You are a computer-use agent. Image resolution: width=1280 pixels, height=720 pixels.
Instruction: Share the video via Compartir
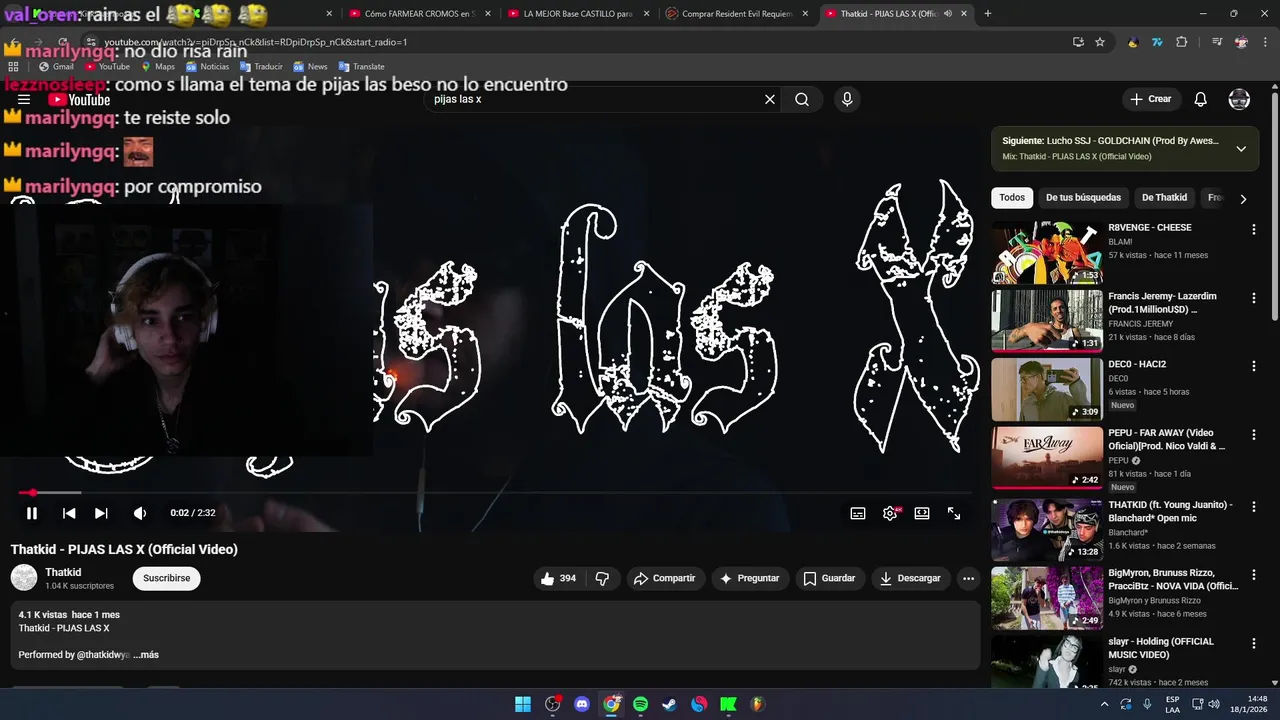(665, 578)
